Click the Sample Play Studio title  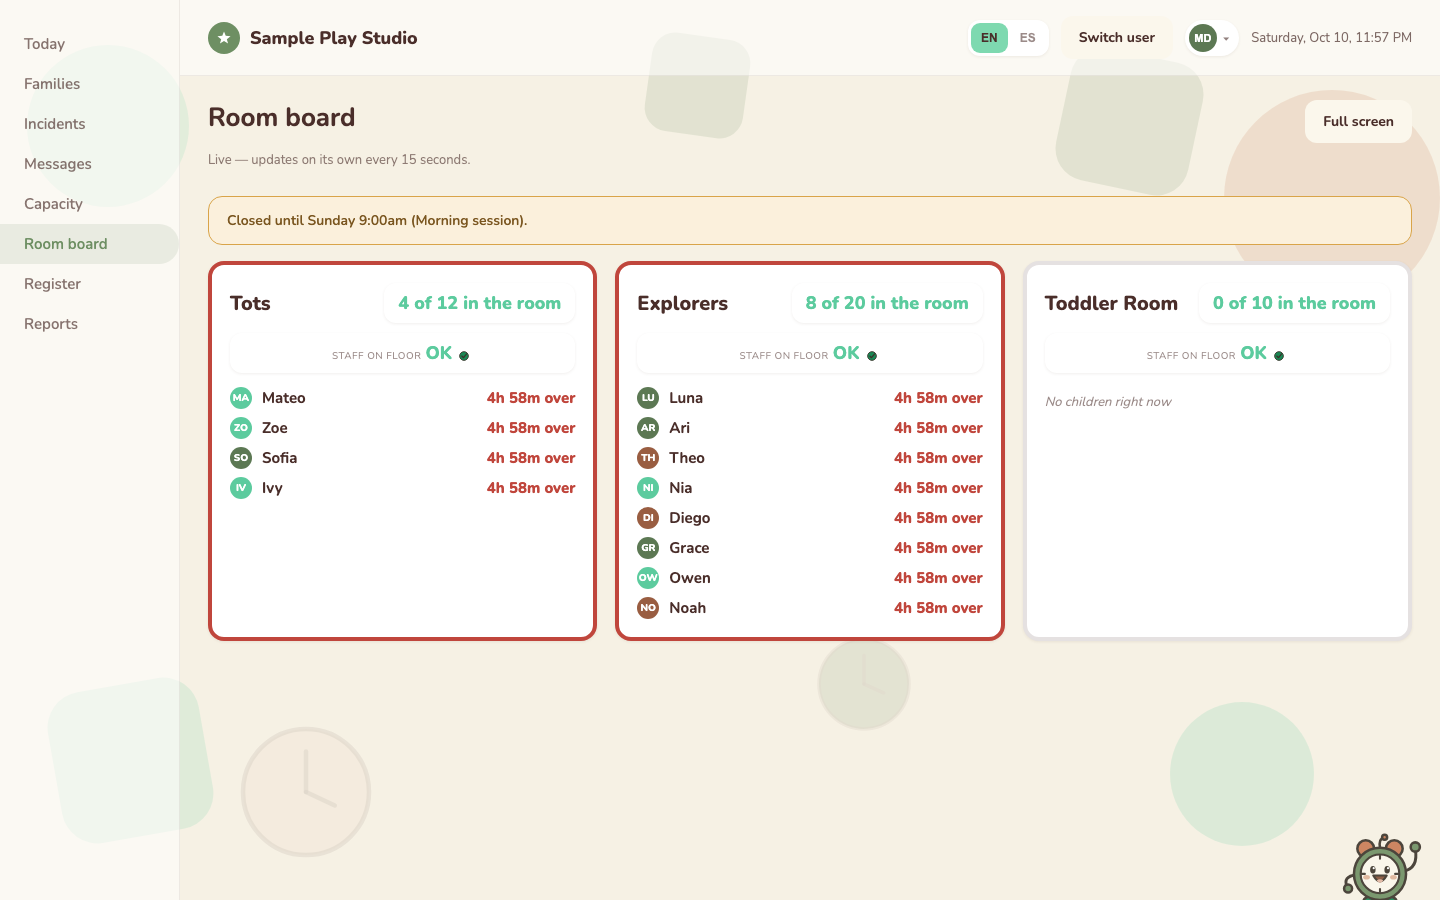[333, 38]
